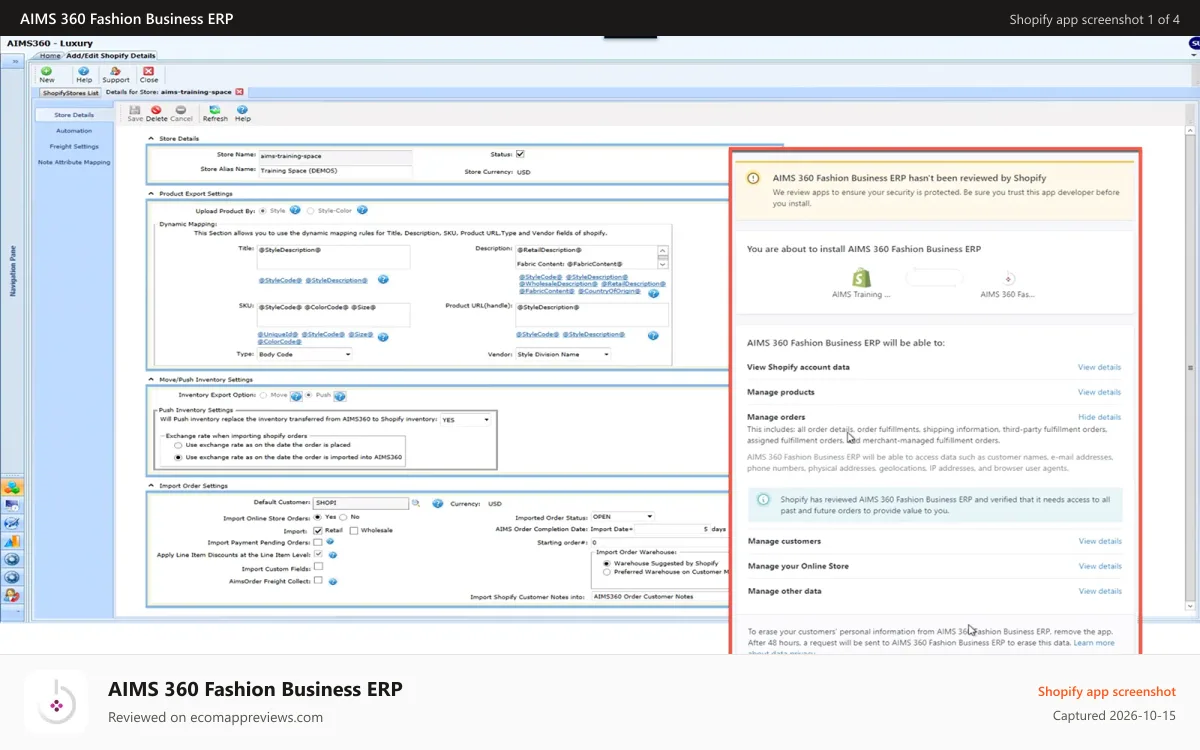Select the Add/Edit Shopify Details tab
The width and height of the screenshot is (1200, 750).
click(111, 56)
